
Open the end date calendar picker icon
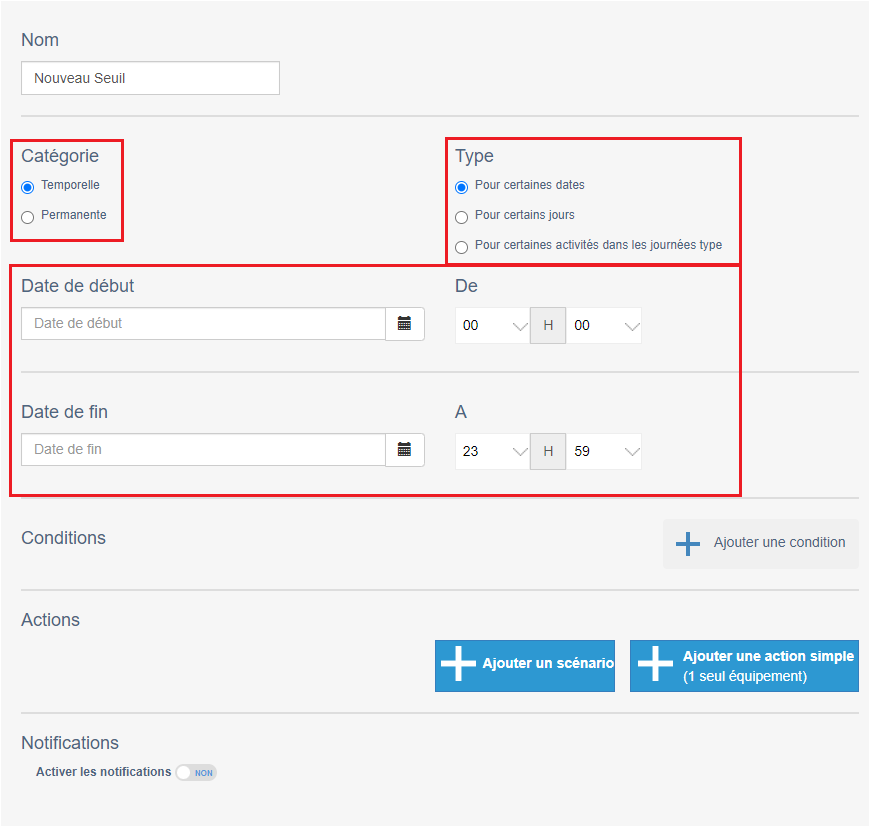point(405,450)
